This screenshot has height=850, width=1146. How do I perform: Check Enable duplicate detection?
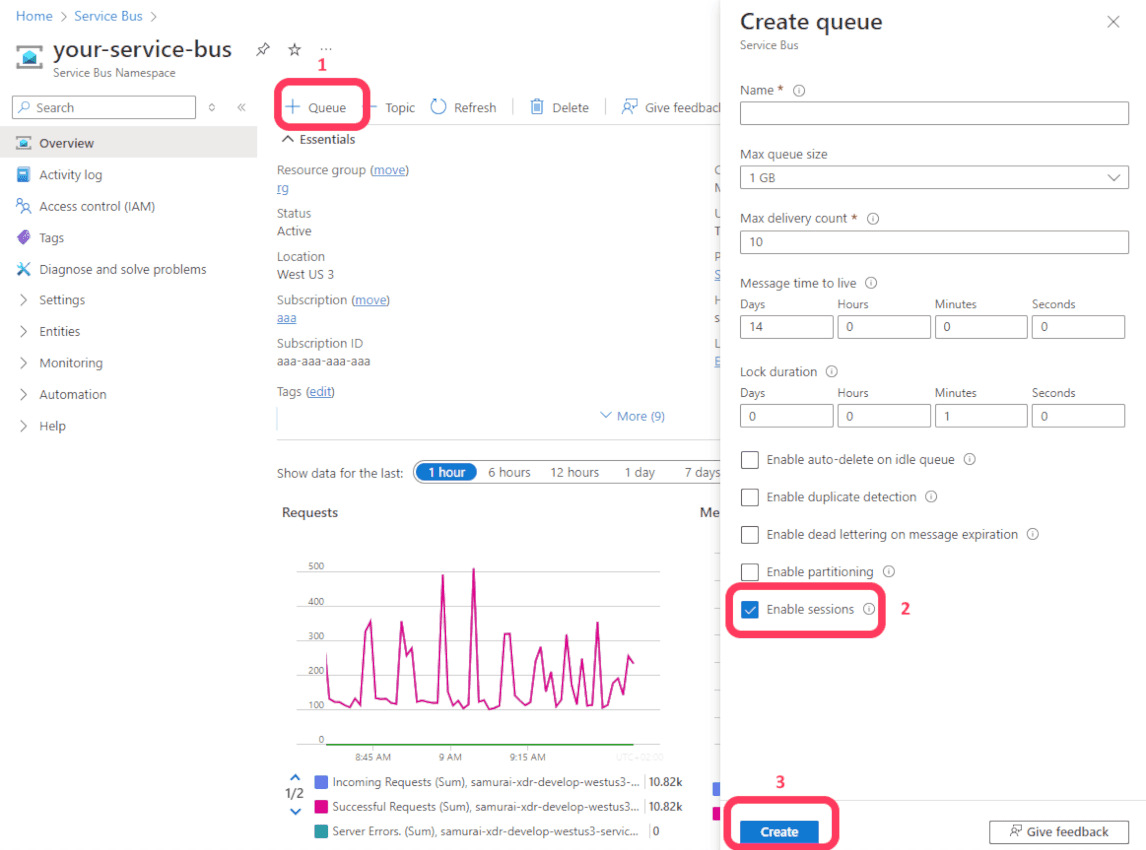(749, 497)
